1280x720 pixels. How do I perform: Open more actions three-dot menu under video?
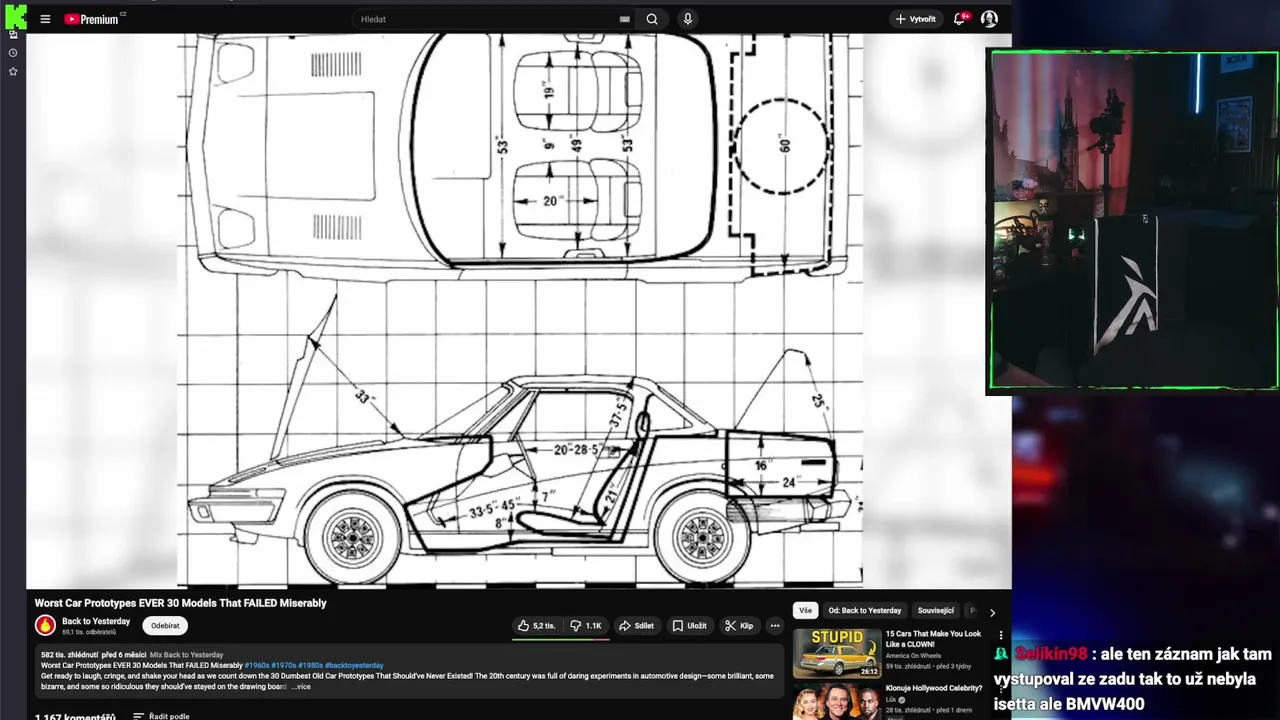point(774,626)
